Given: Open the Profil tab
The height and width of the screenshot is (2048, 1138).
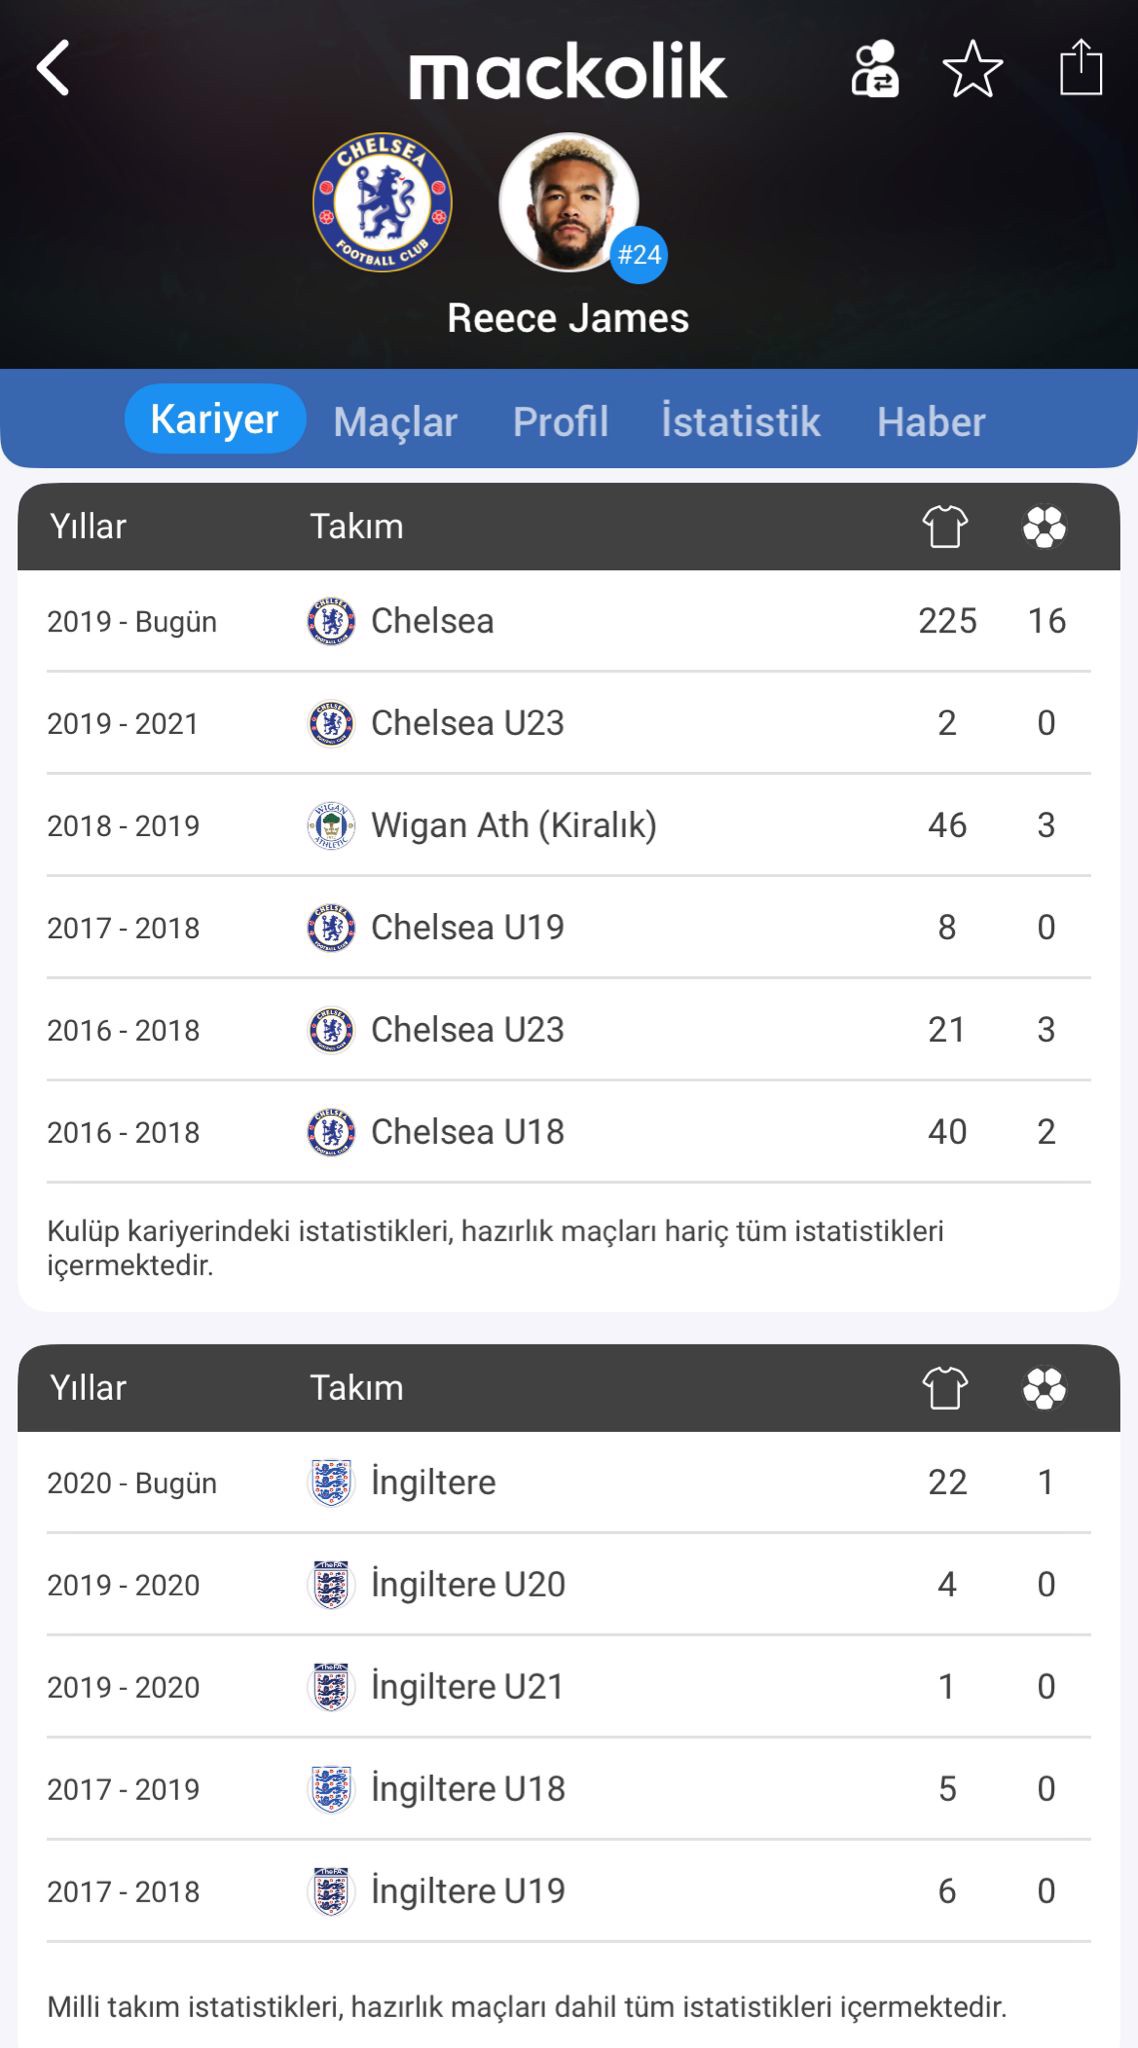Looking at the screenshot, I should coord(560,421).
